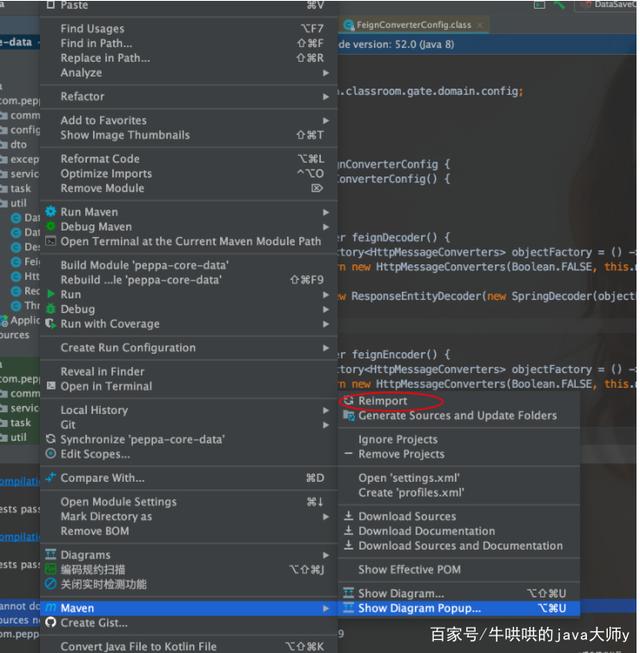The height and width of the screenshot is (653, 640).
Task: Open the FeignConverterConfig.class editor tab
Action: pyautogui.click(x=413, y=25)
